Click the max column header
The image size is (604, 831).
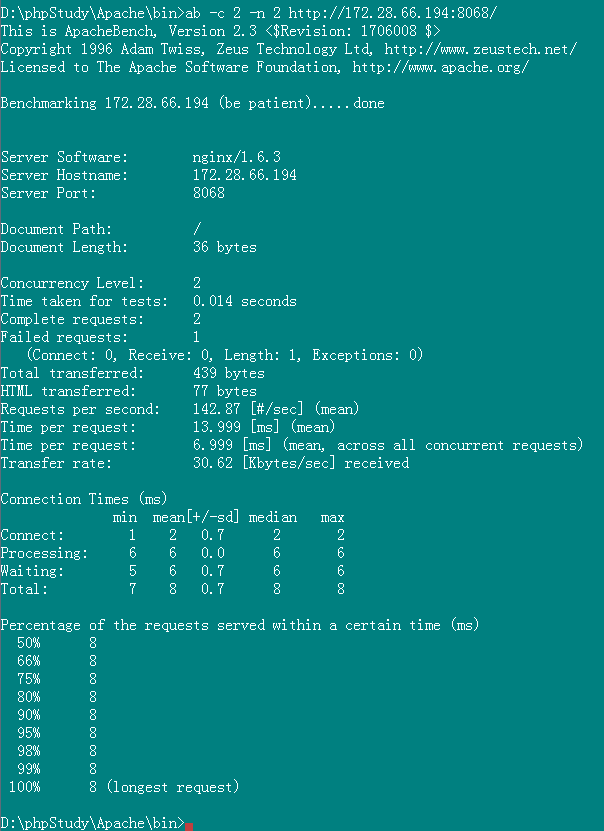[332, 517]
